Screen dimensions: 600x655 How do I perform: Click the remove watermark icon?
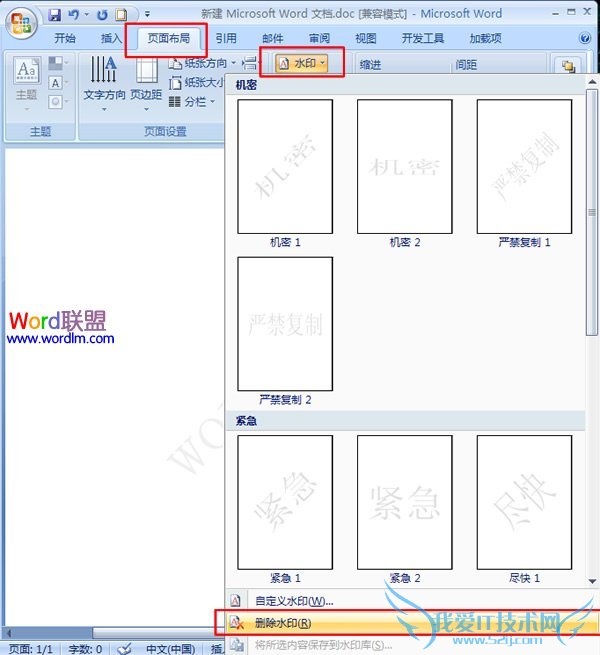[236, 623]
